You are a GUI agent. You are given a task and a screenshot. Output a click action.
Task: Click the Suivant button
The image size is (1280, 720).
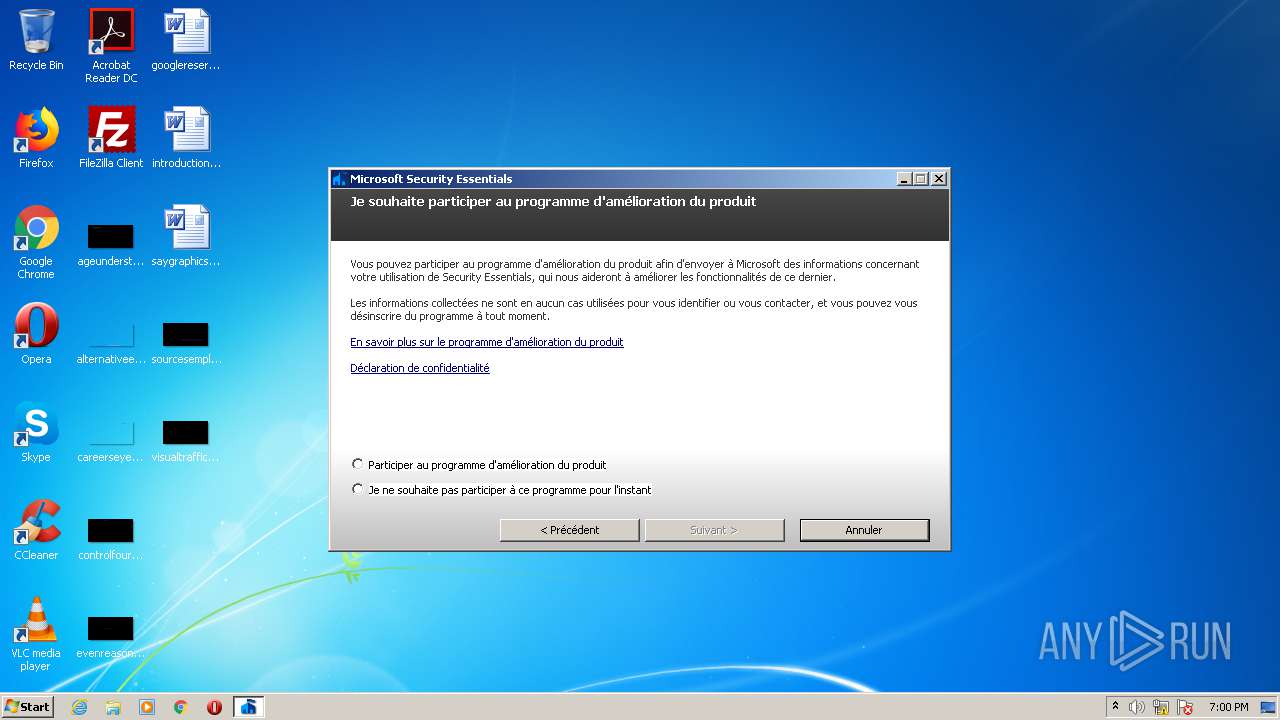pos(714,530)
